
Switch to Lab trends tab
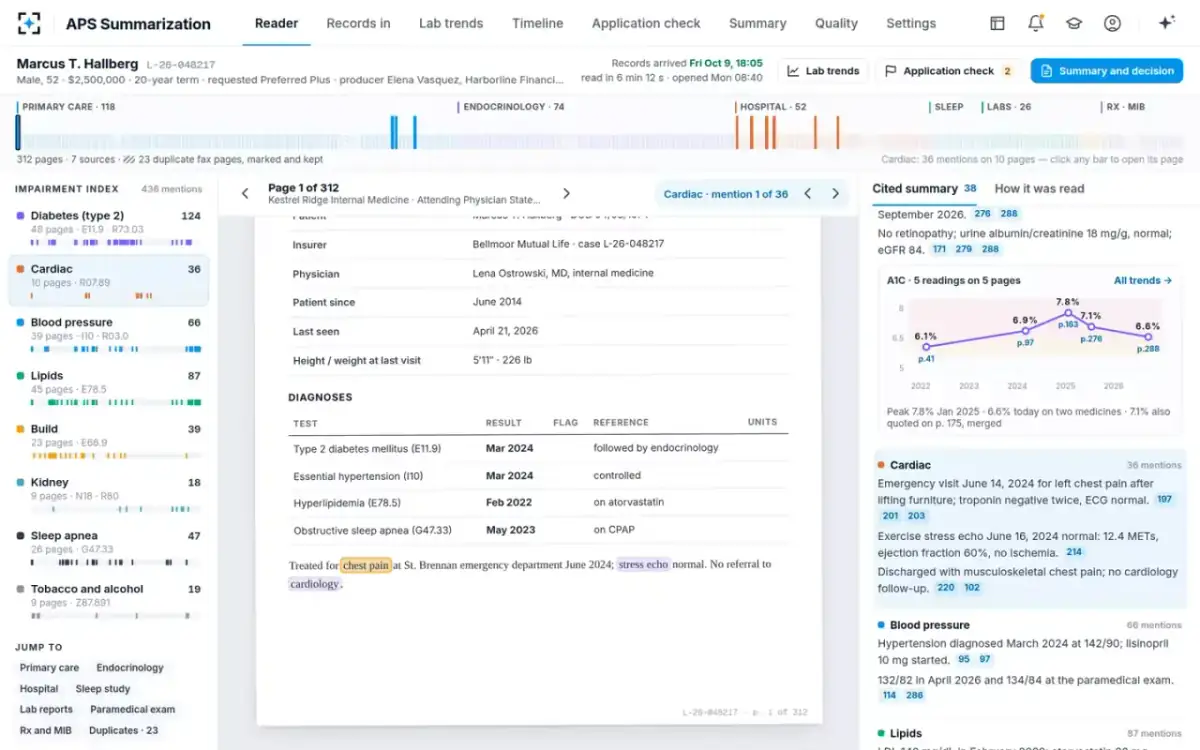(x=451, y=23)
